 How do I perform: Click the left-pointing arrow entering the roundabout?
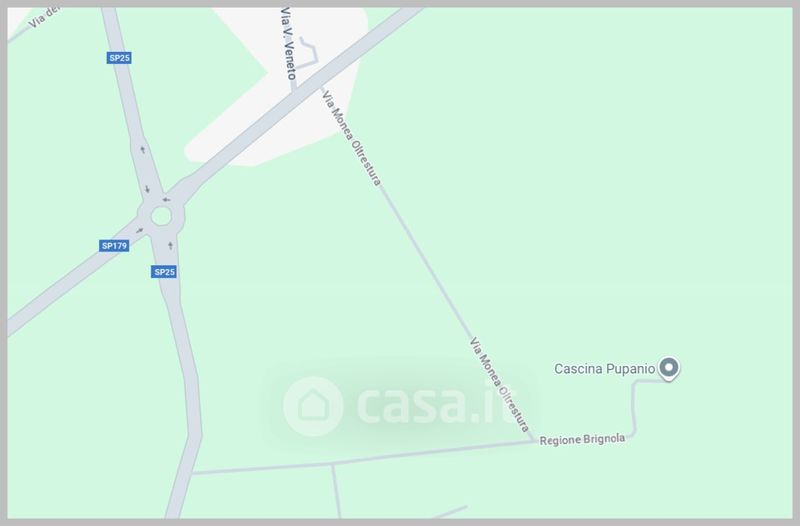click(x=166, y=199)
